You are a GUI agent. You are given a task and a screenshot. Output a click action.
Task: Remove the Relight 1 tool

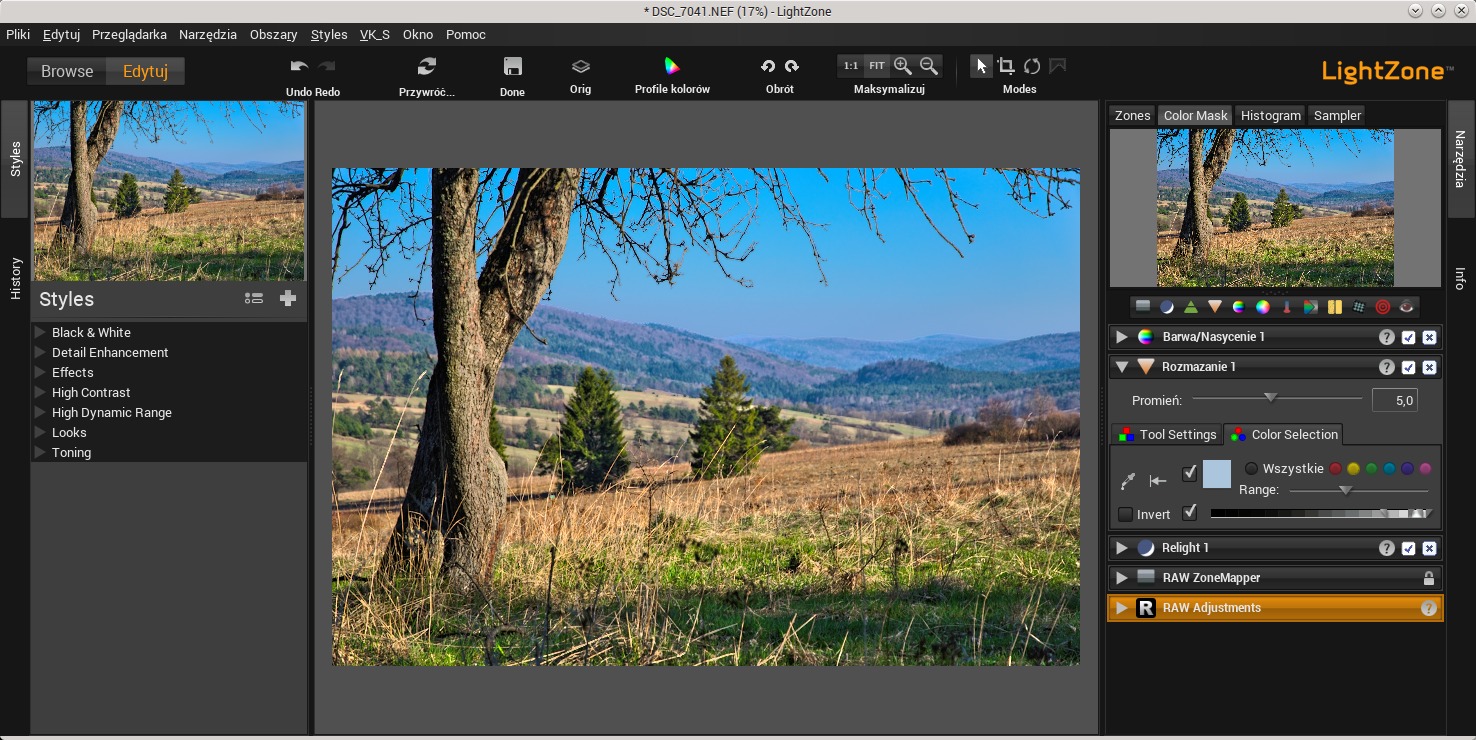pos(1430,548)
